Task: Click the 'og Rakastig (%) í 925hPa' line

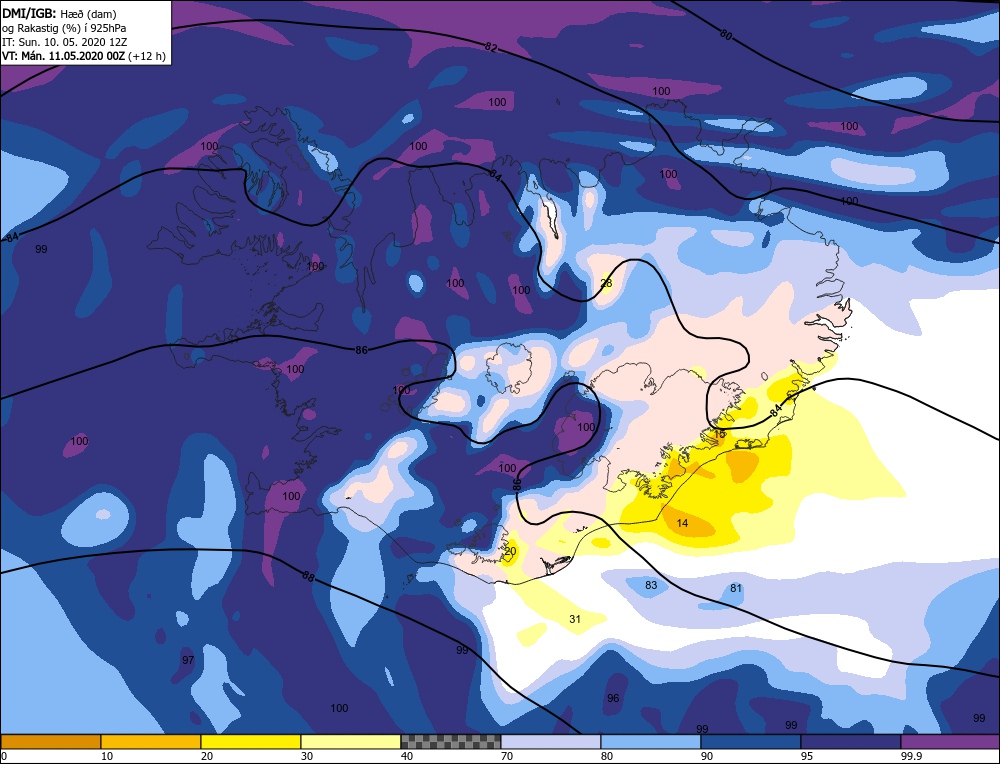Action: point(64,28)
